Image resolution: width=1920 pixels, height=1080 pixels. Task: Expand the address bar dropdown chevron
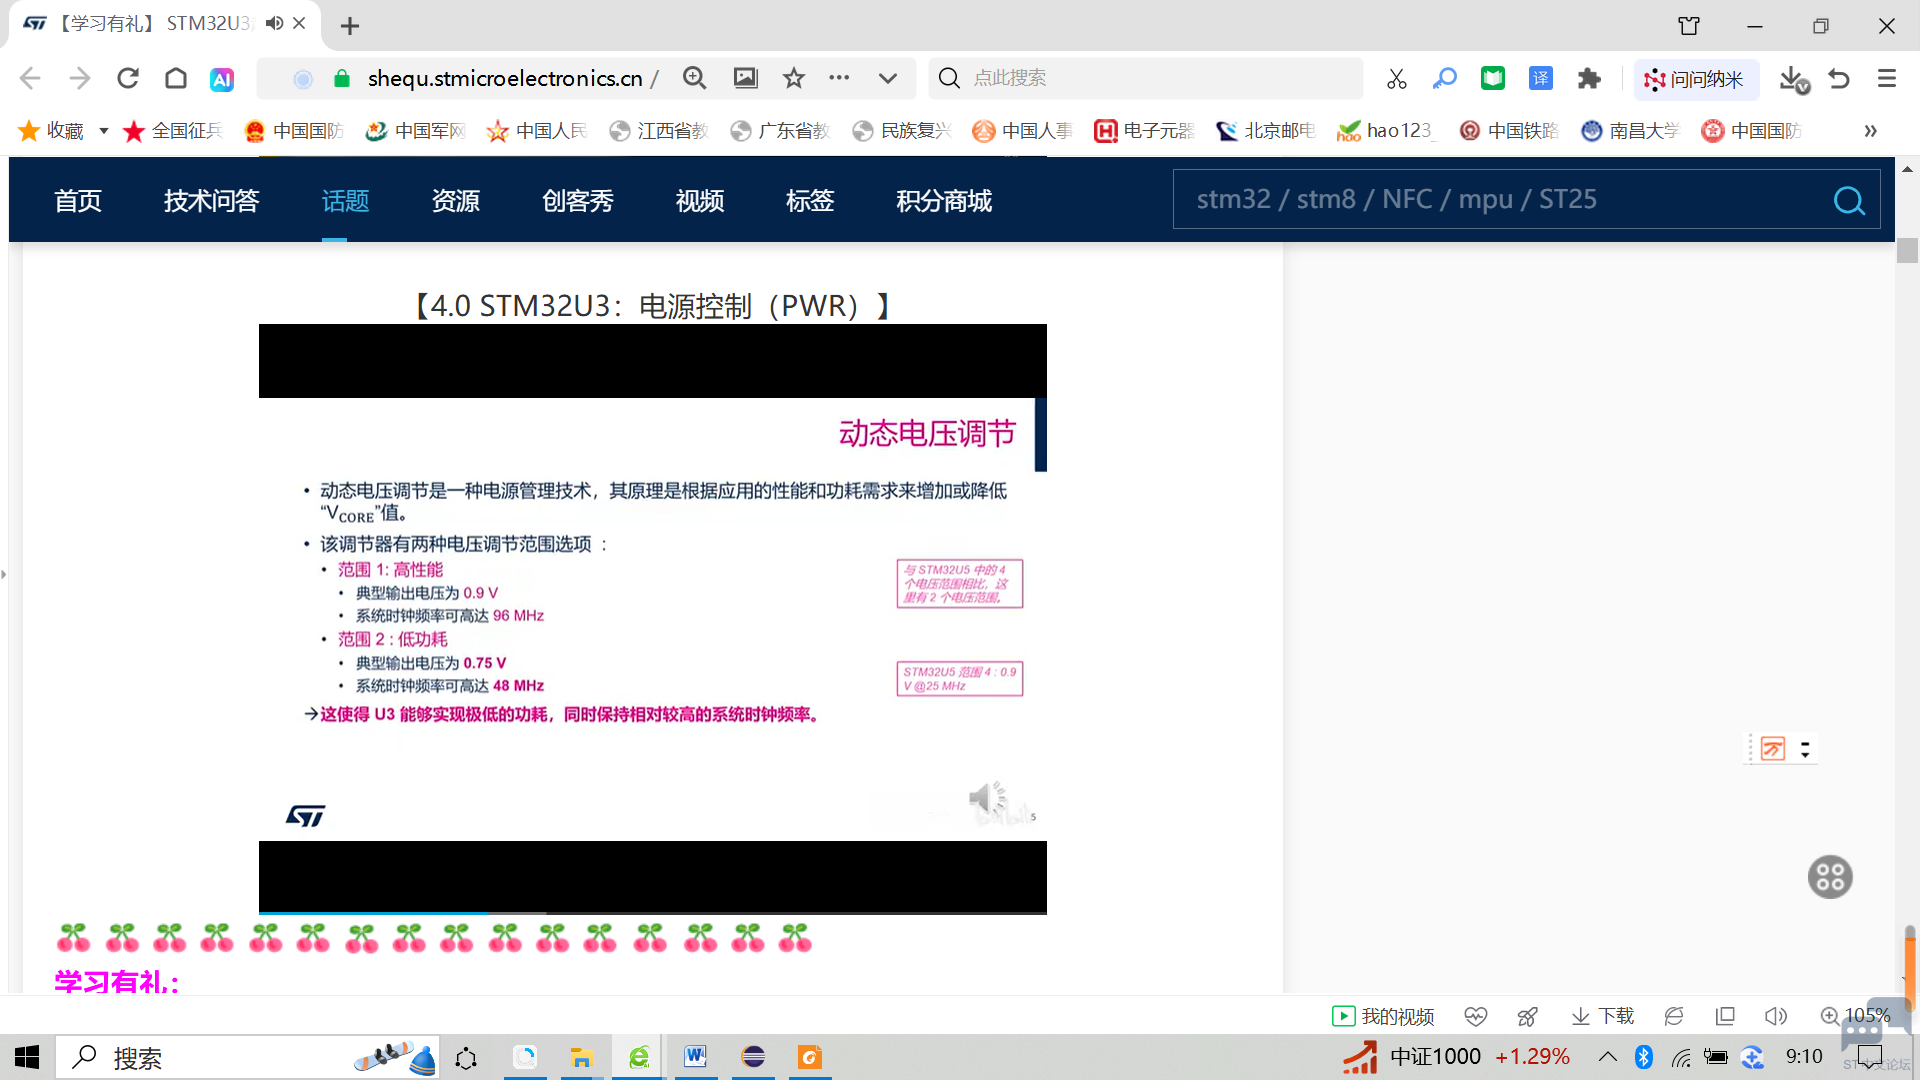[888, 78]
